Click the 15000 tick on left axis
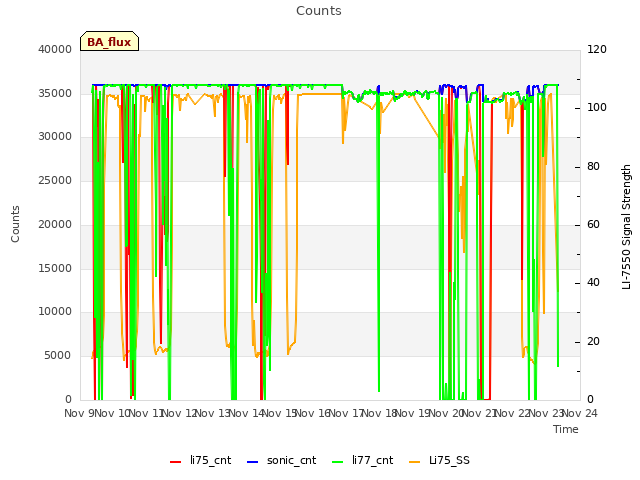 coord(55,268)
